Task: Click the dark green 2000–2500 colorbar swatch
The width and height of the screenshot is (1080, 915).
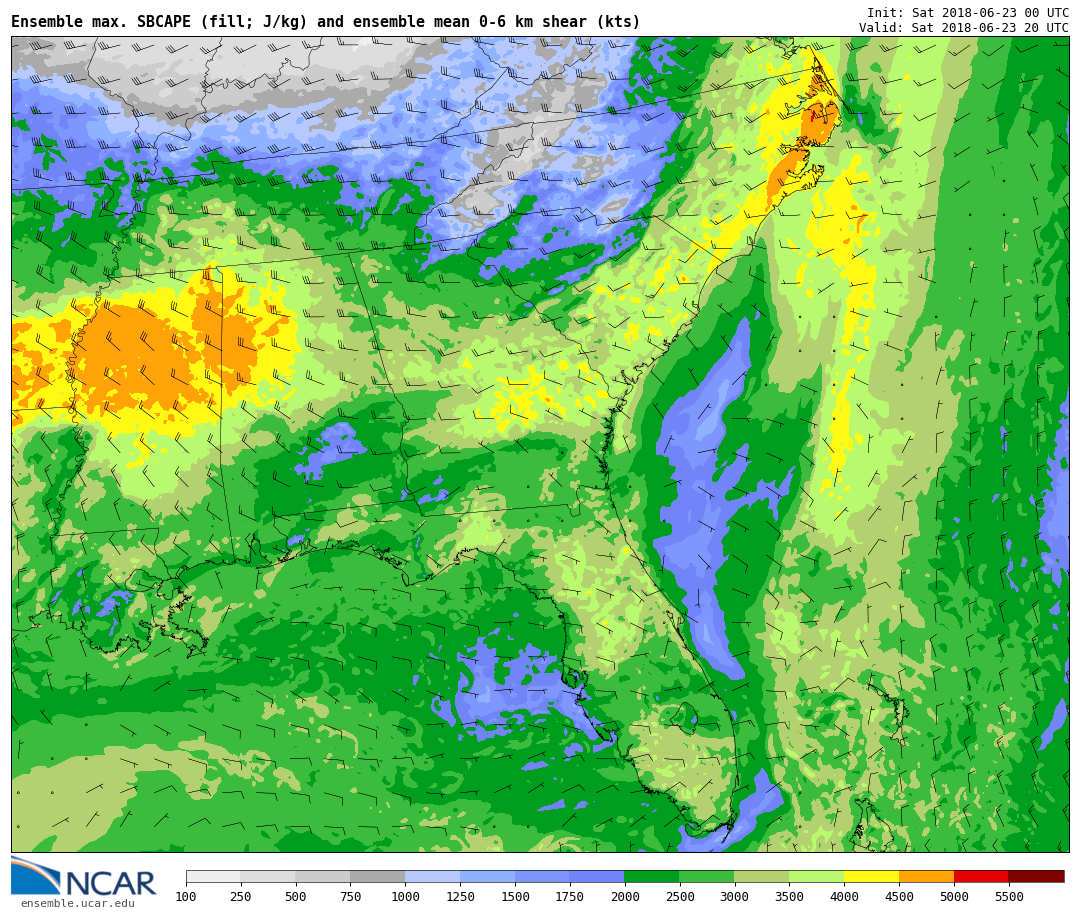Action: tap(651, 877)
